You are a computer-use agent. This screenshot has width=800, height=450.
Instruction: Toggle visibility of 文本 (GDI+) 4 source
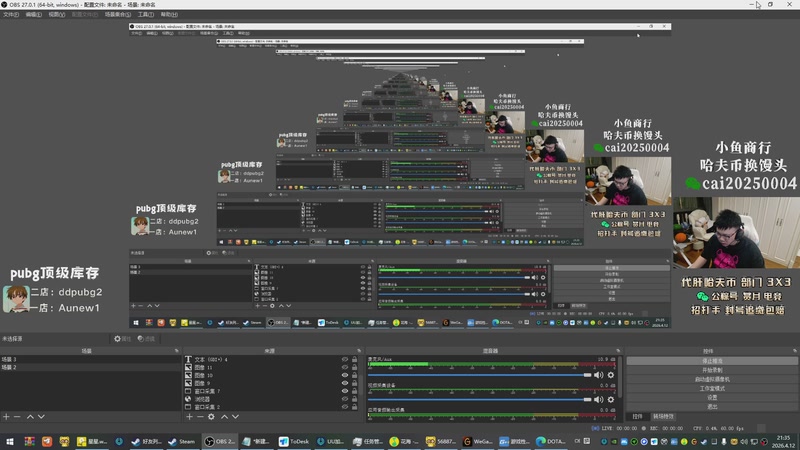[345, 360]
